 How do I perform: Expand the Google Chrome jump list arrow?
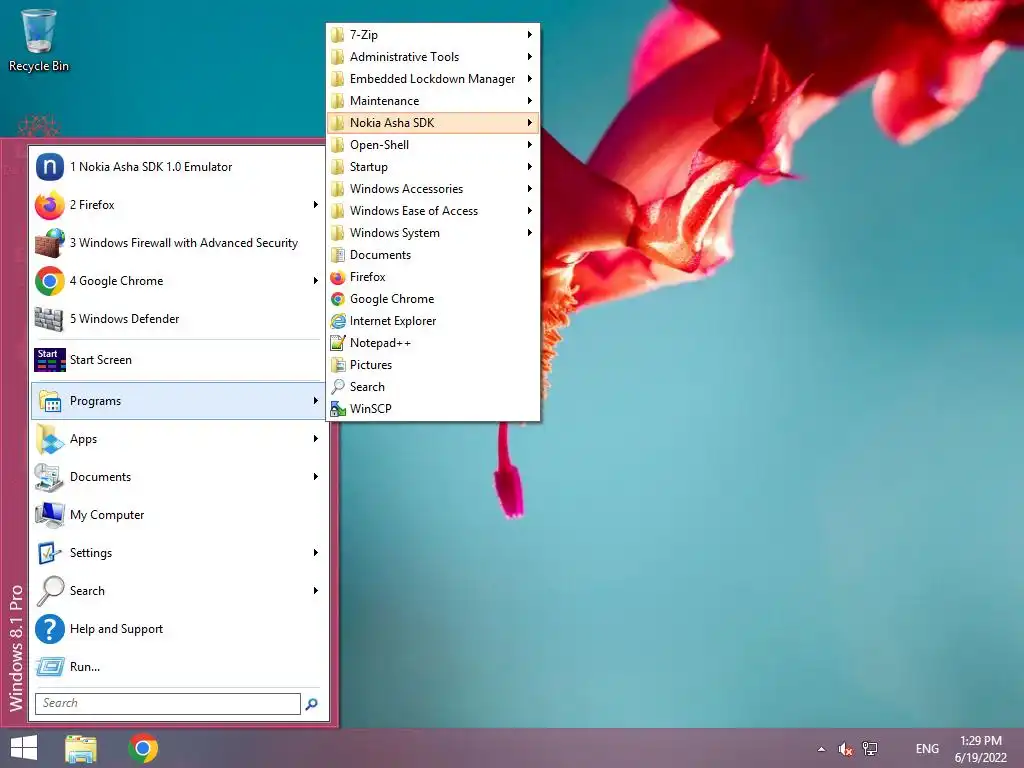(315, 281)
